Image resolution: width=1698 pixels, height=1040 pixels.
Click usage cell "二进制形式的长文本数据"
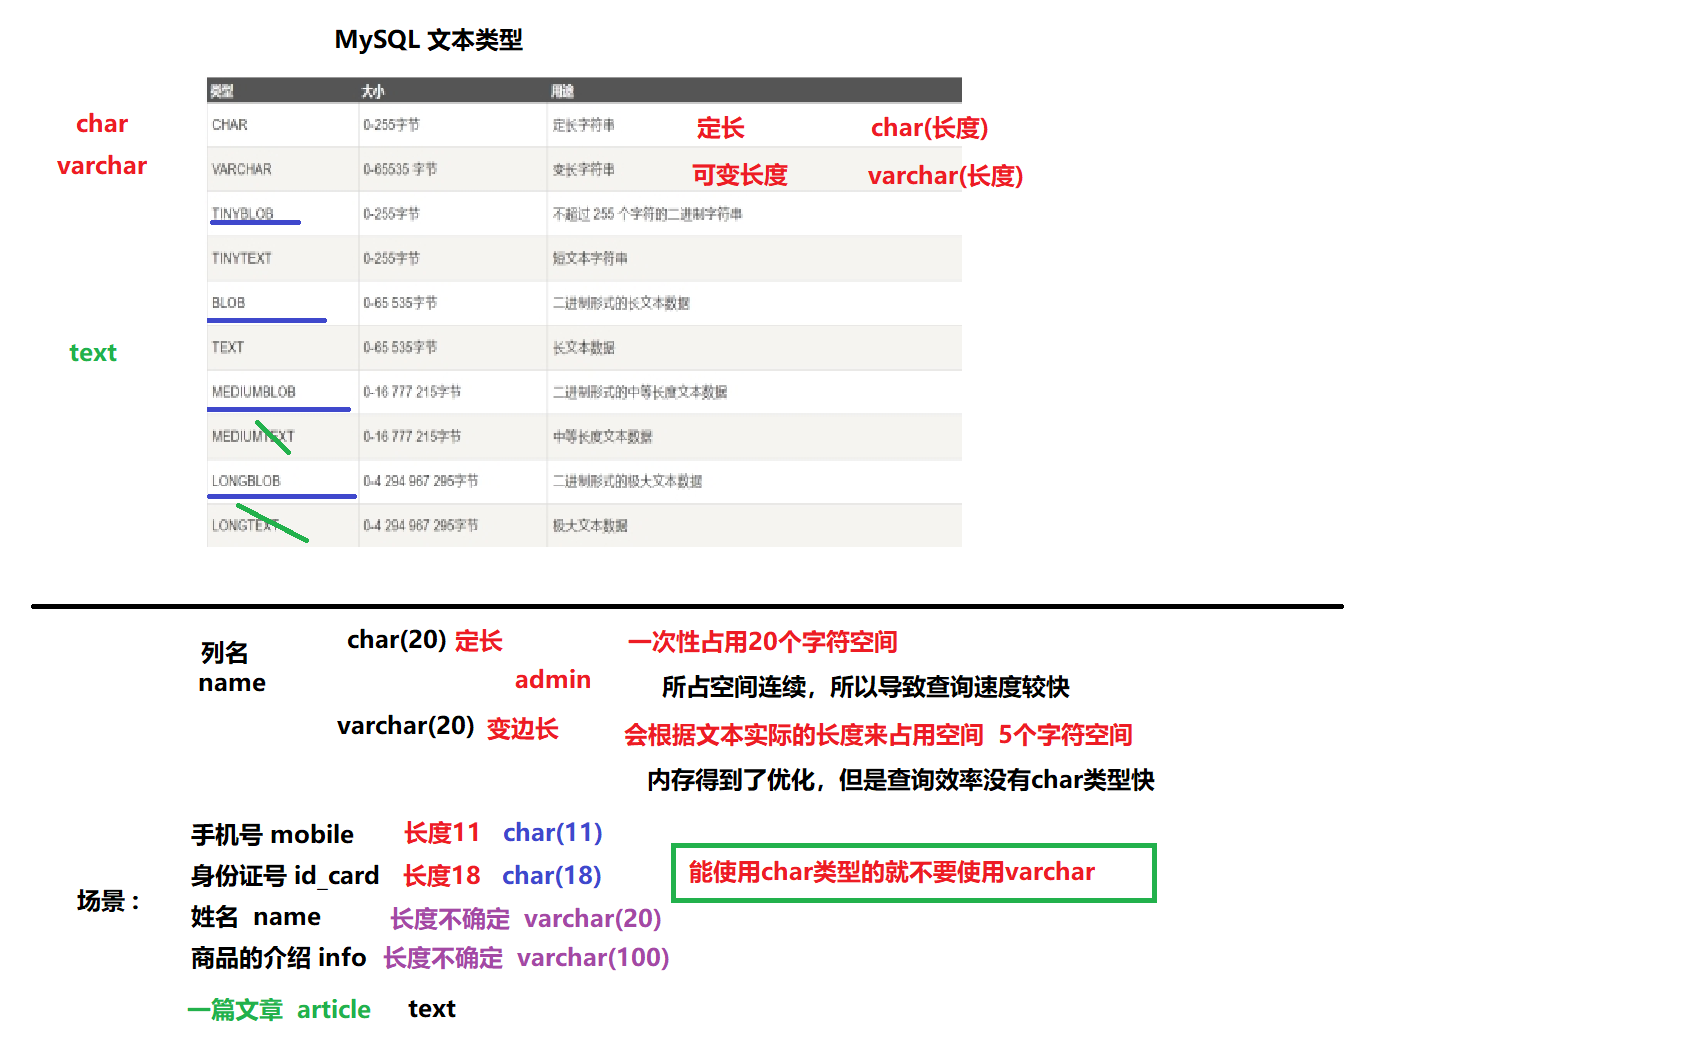(621, 303)
